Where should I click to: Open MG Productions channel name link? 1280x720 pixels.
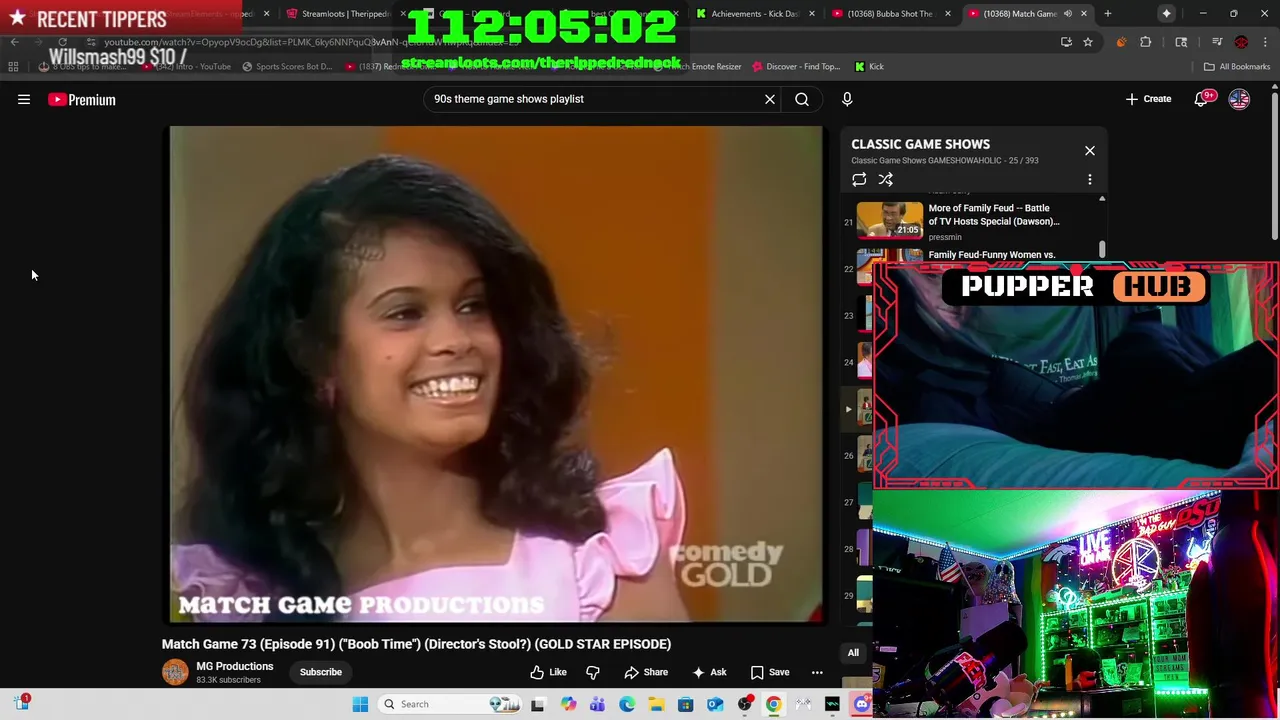tap(234, 666)
